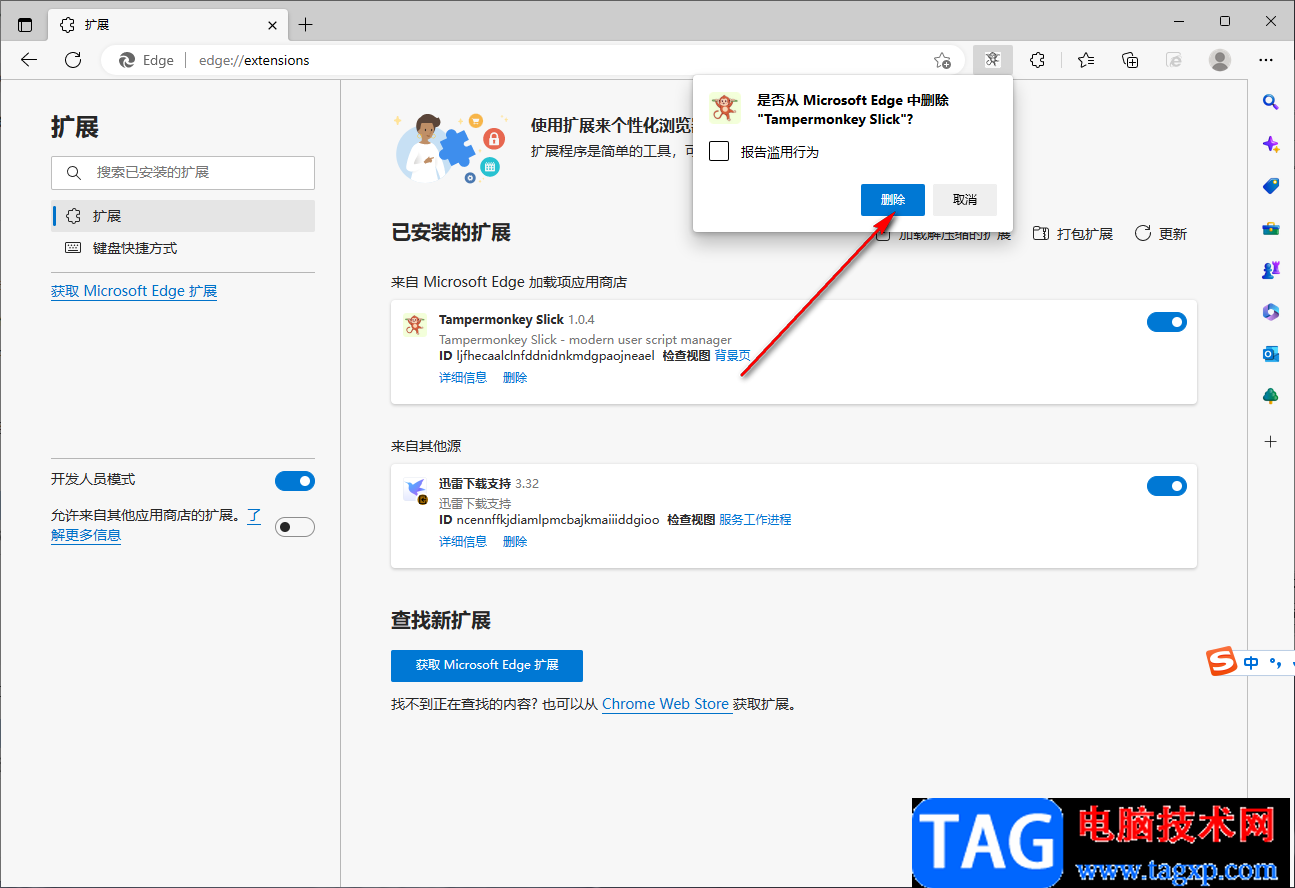This screenshot has width=1295, height=888.
Task: Select 扩展 in the left navigation
Action: click(x=183, y=216)
